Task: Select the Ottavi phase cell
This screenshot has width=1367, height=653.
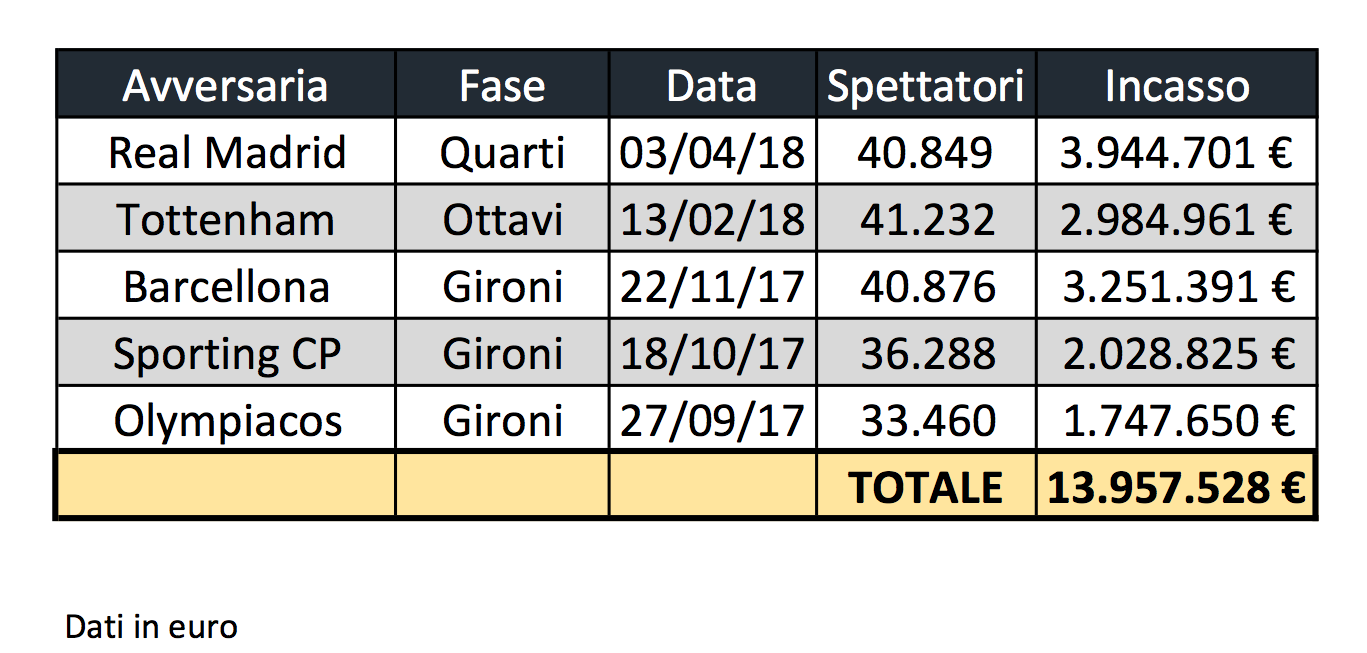Action: pos(502,219)
